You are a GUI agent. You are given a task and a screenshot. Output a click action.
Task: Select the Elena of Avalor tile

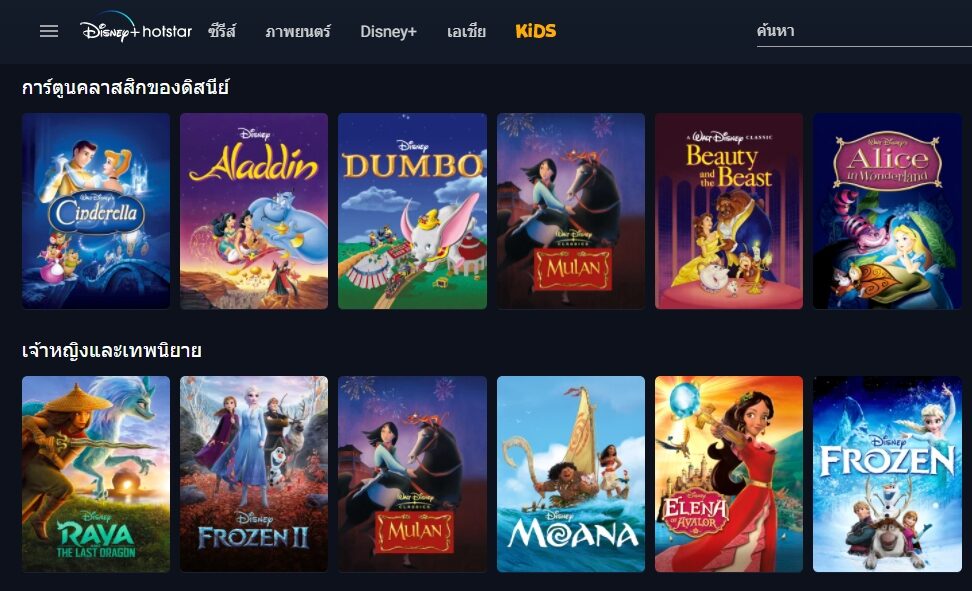tap(729, 474)
